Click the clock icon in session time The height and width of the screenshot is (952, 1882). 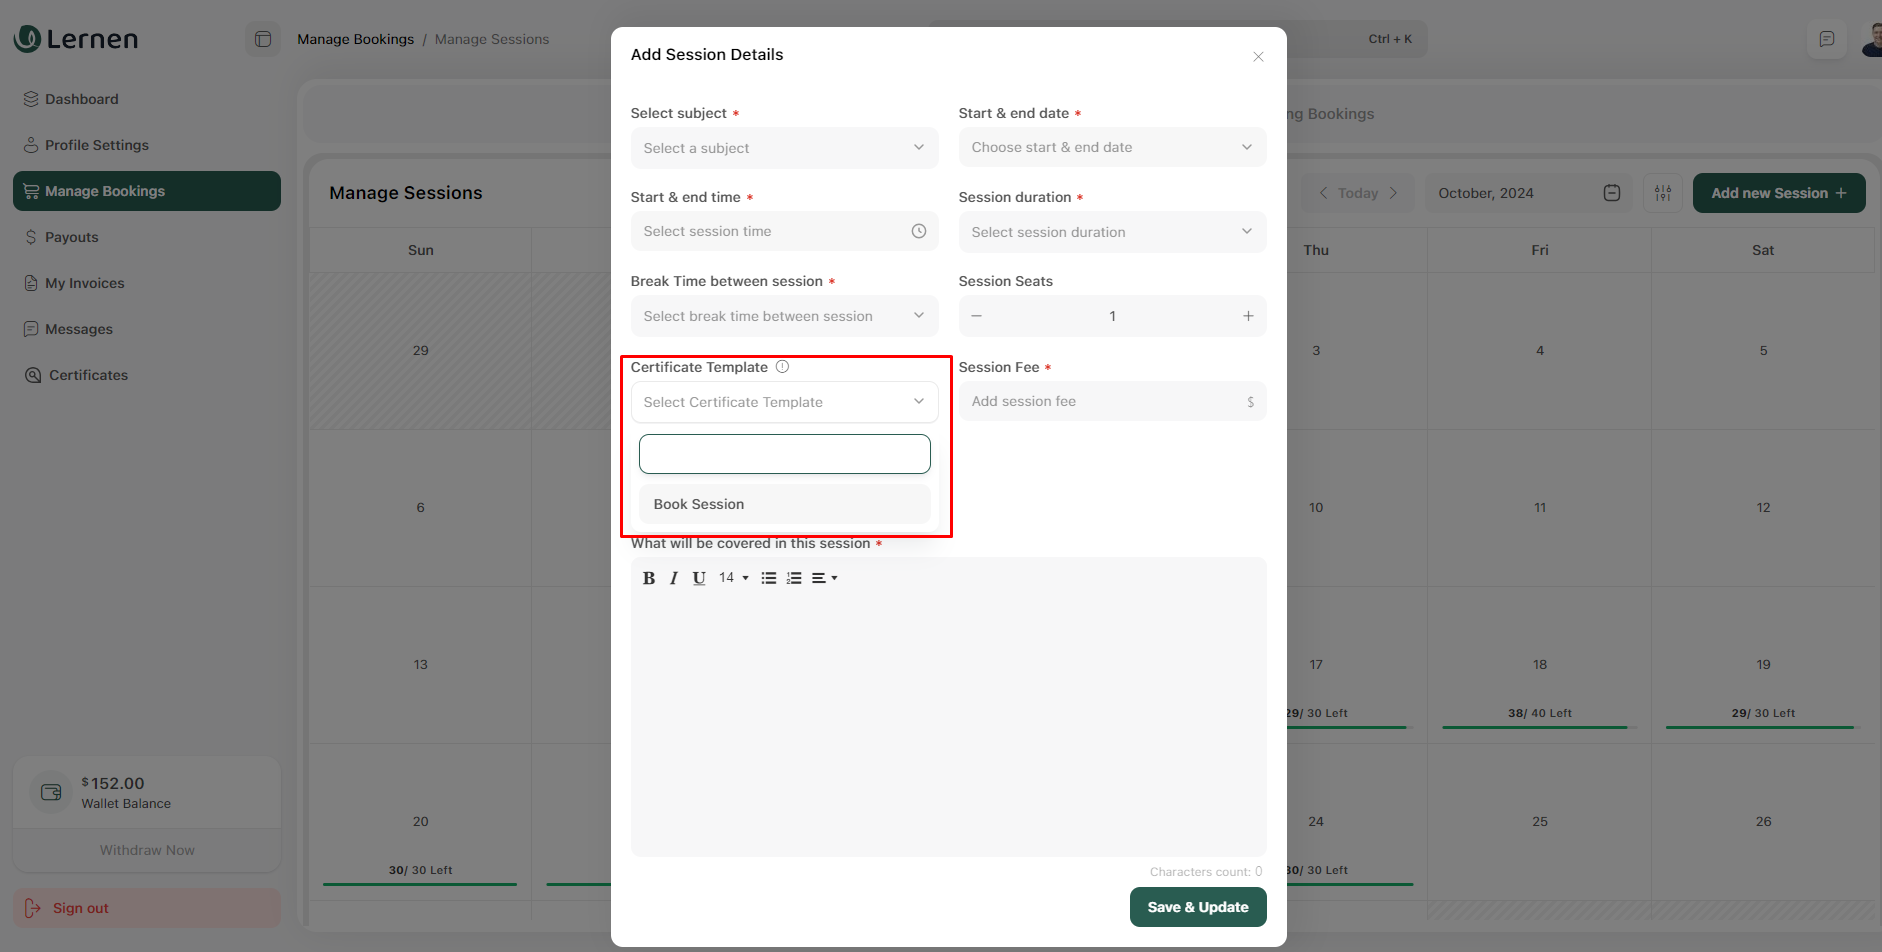(918, 231)
